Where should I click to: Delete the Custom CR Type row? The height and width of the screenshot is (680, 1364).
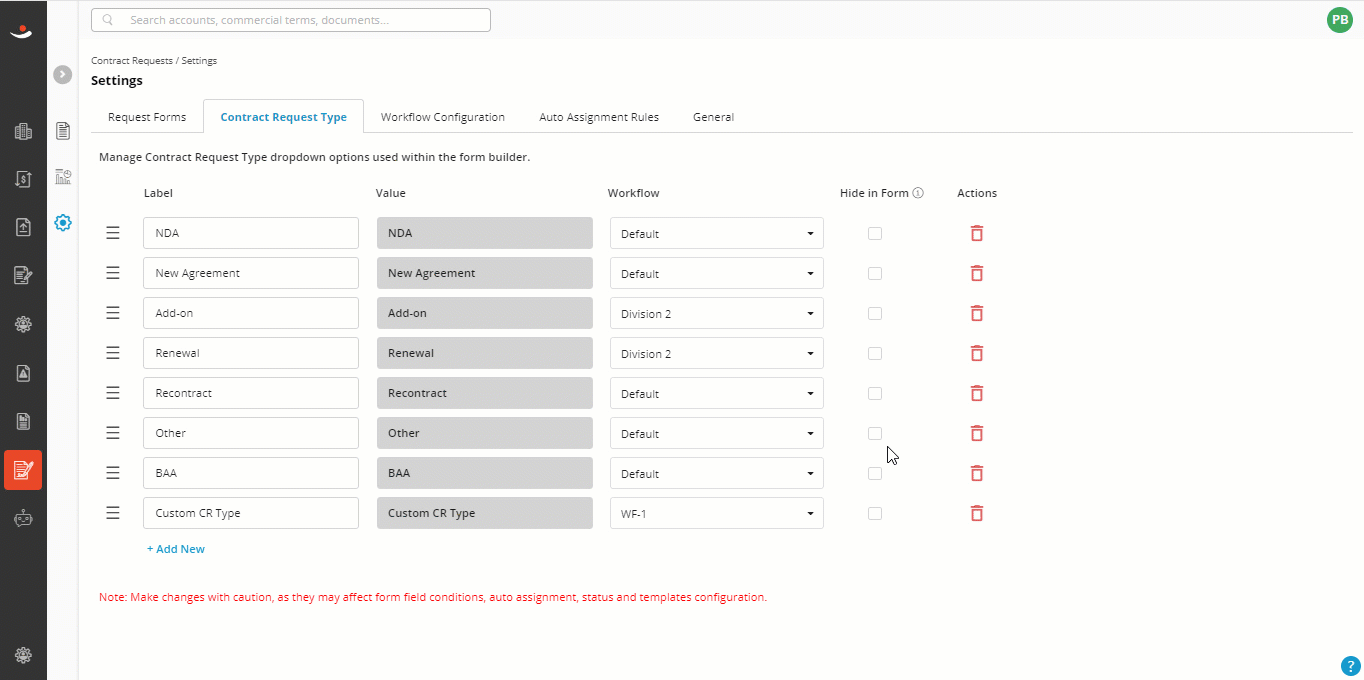[977, 513]
